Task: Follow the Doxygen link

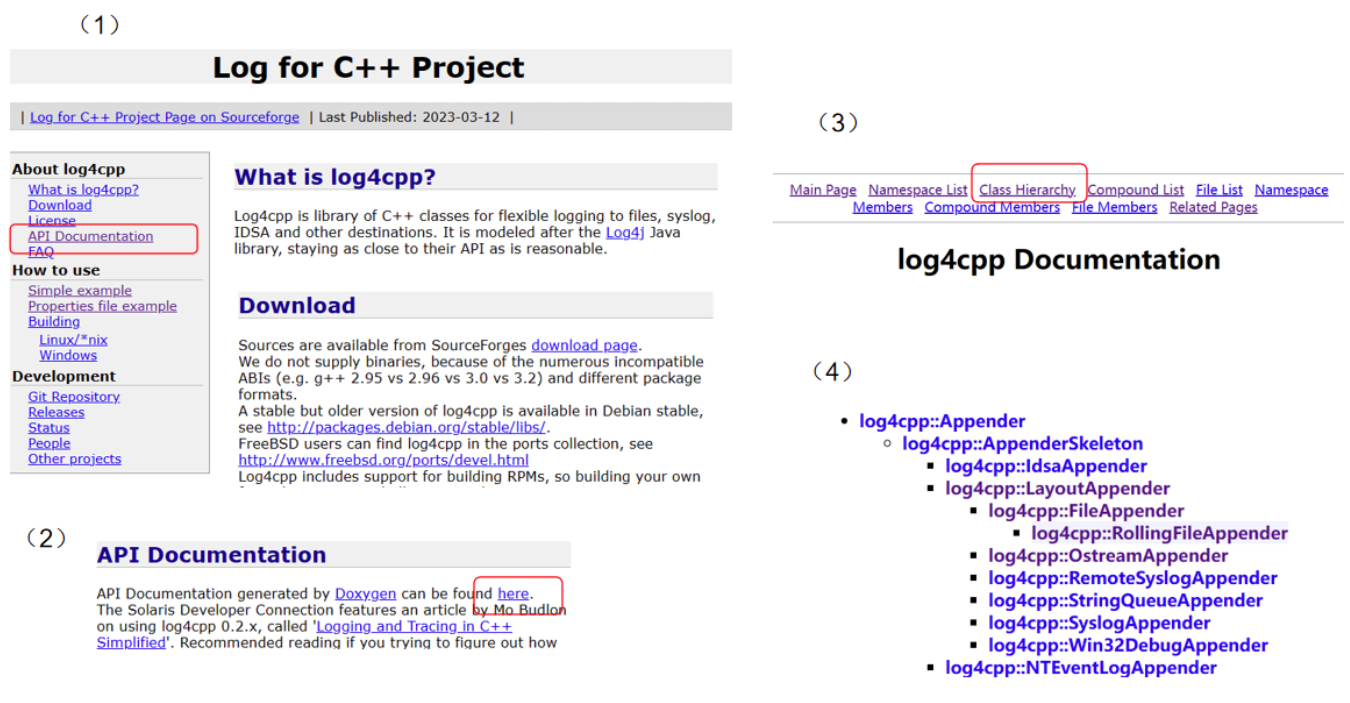Action: (x=365, y=594)
